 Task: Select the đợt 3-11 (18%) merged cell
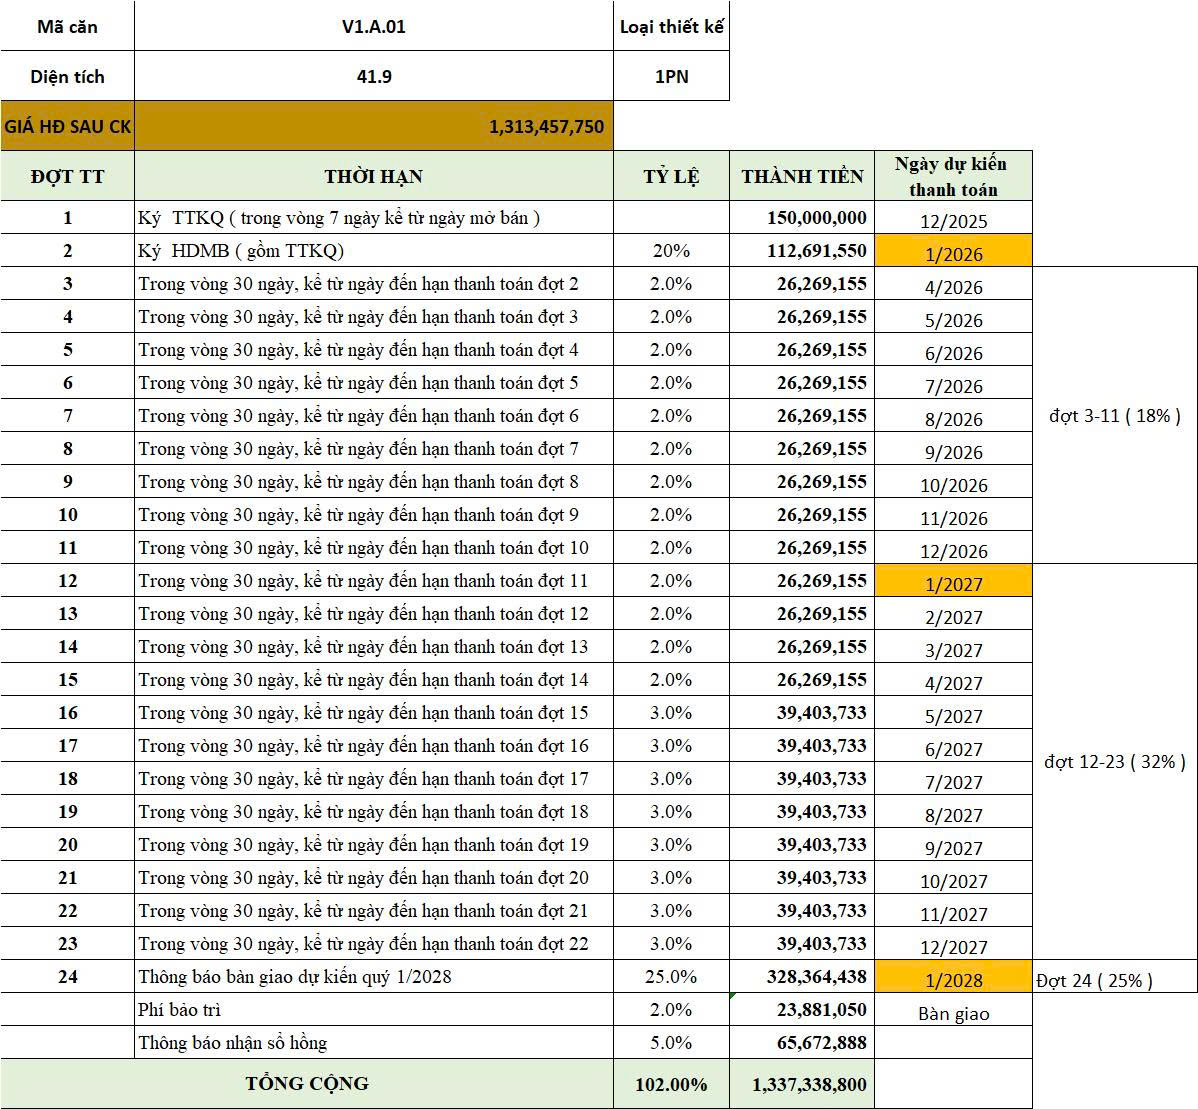[1114, 415]
